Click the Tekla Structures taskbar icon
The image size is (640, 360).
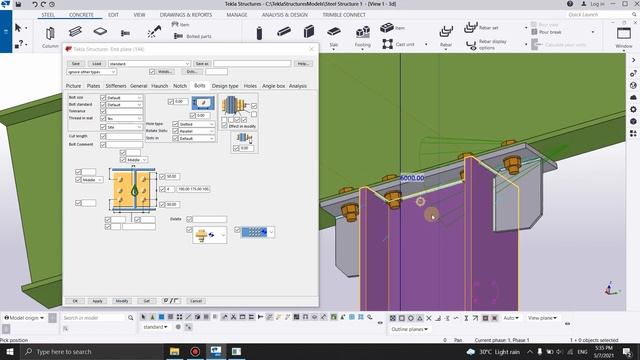point(216,351)
